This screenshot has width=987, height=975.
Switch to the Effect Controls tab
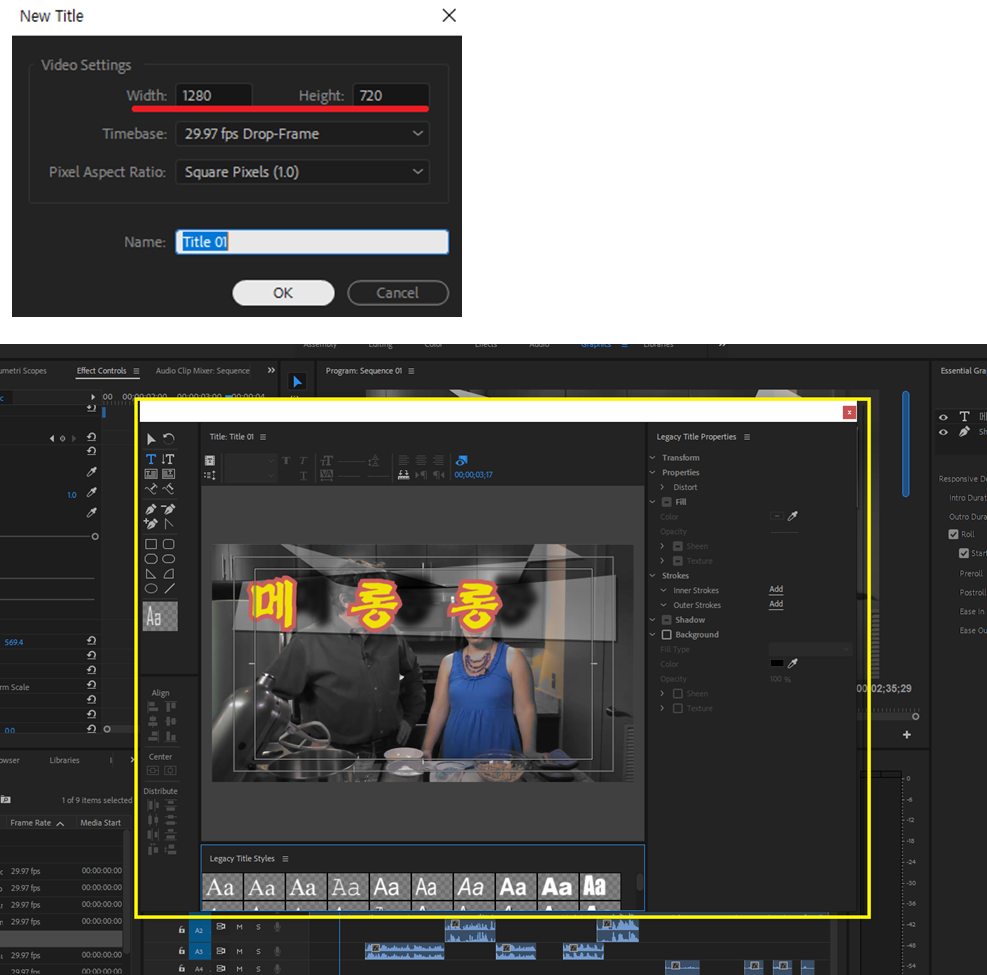(x=101, y=371)
